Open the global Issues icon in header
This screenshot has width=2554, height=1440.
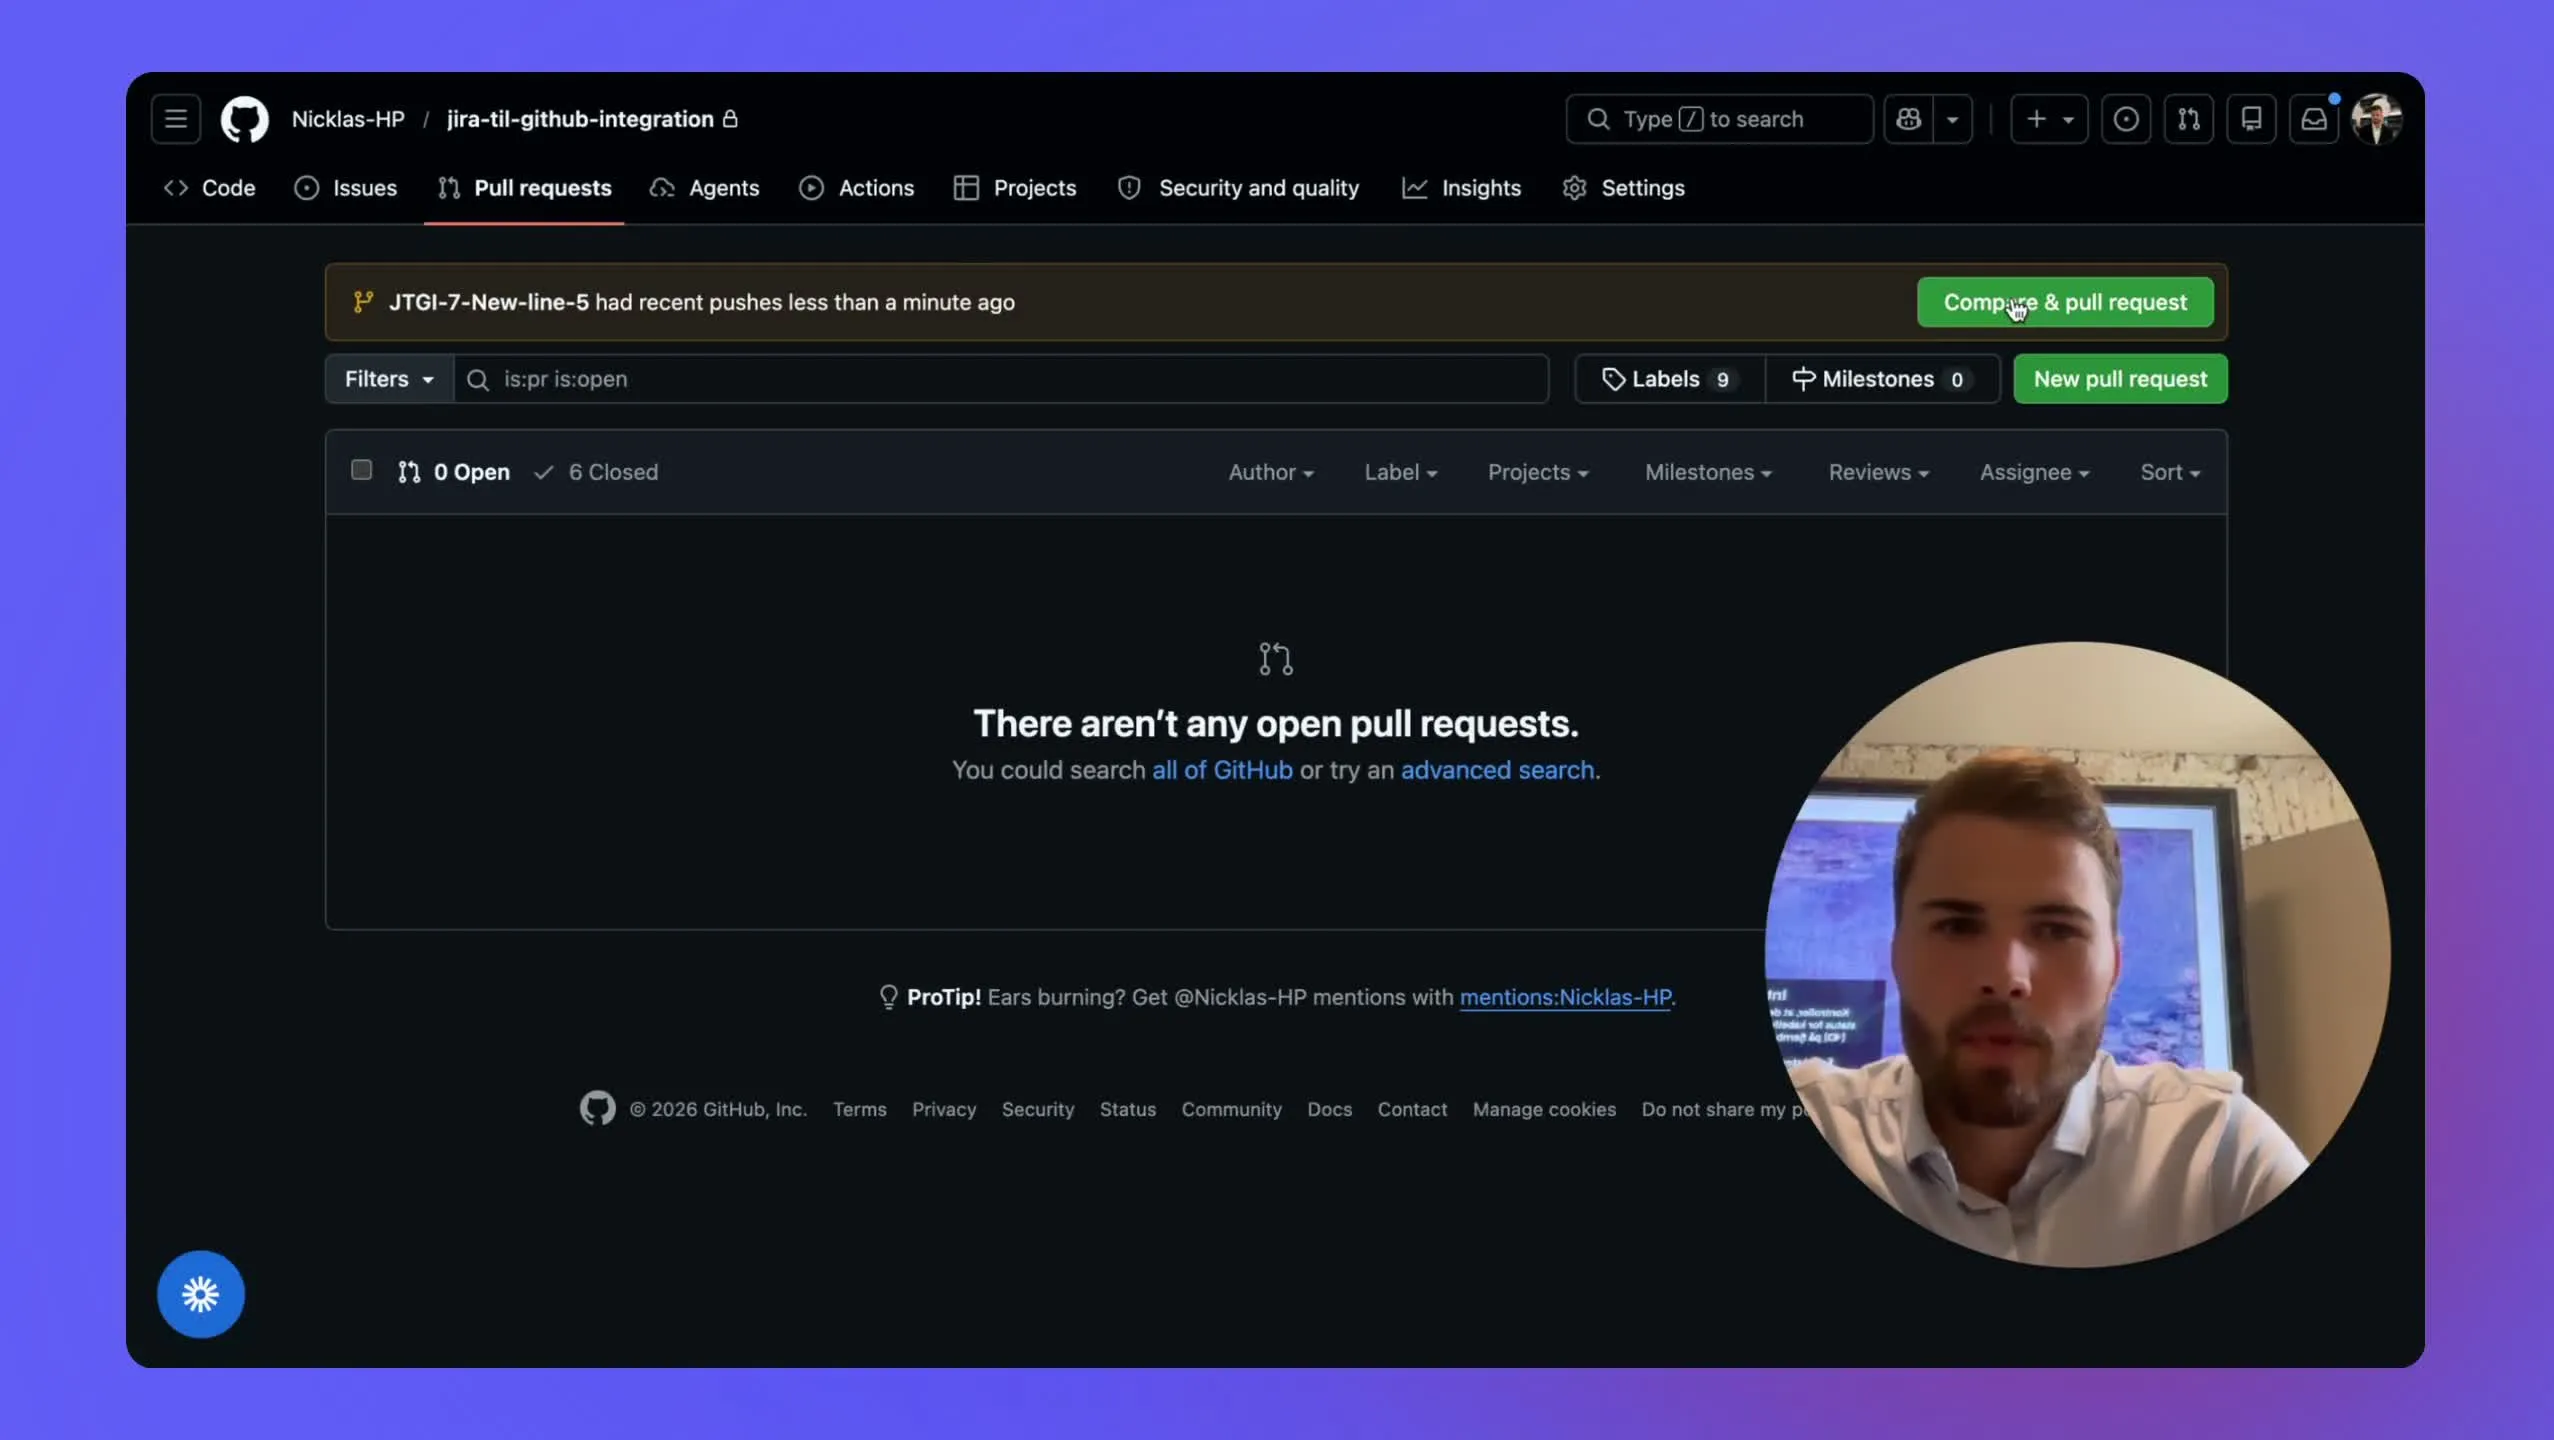[x=2126, y=119]
